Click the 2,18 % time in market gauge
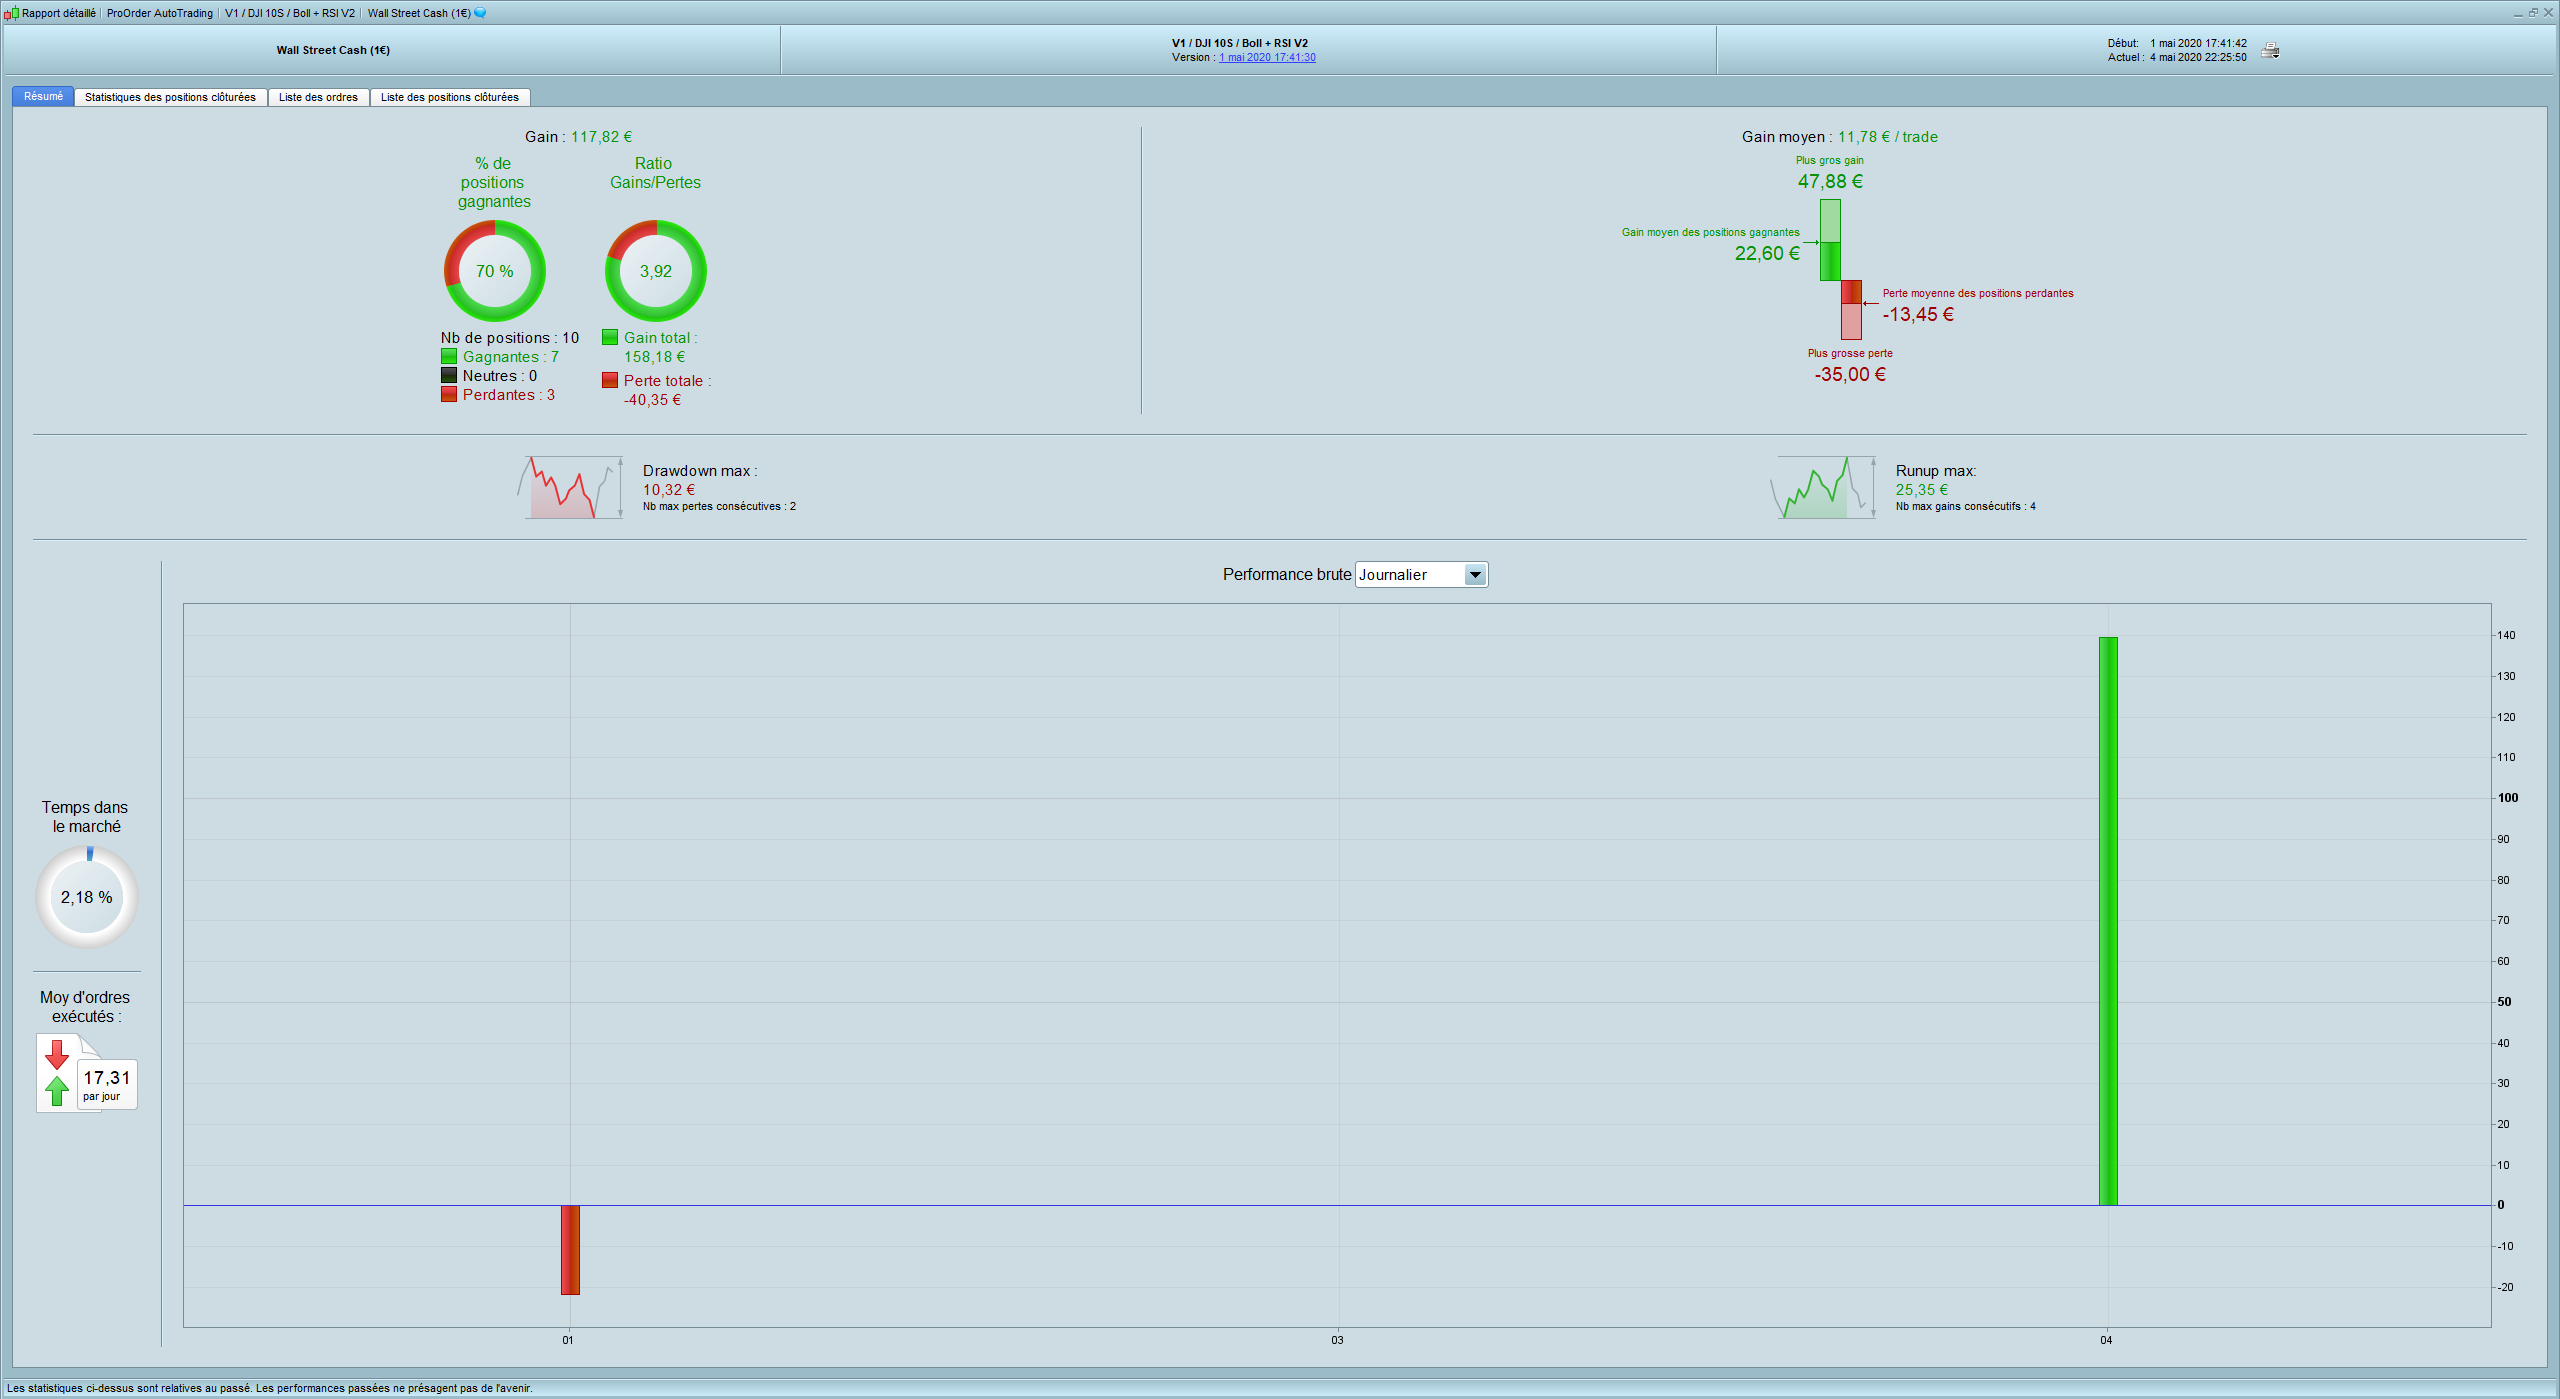This screenshot has width=2560, height=1399. (x=87, y=897)
